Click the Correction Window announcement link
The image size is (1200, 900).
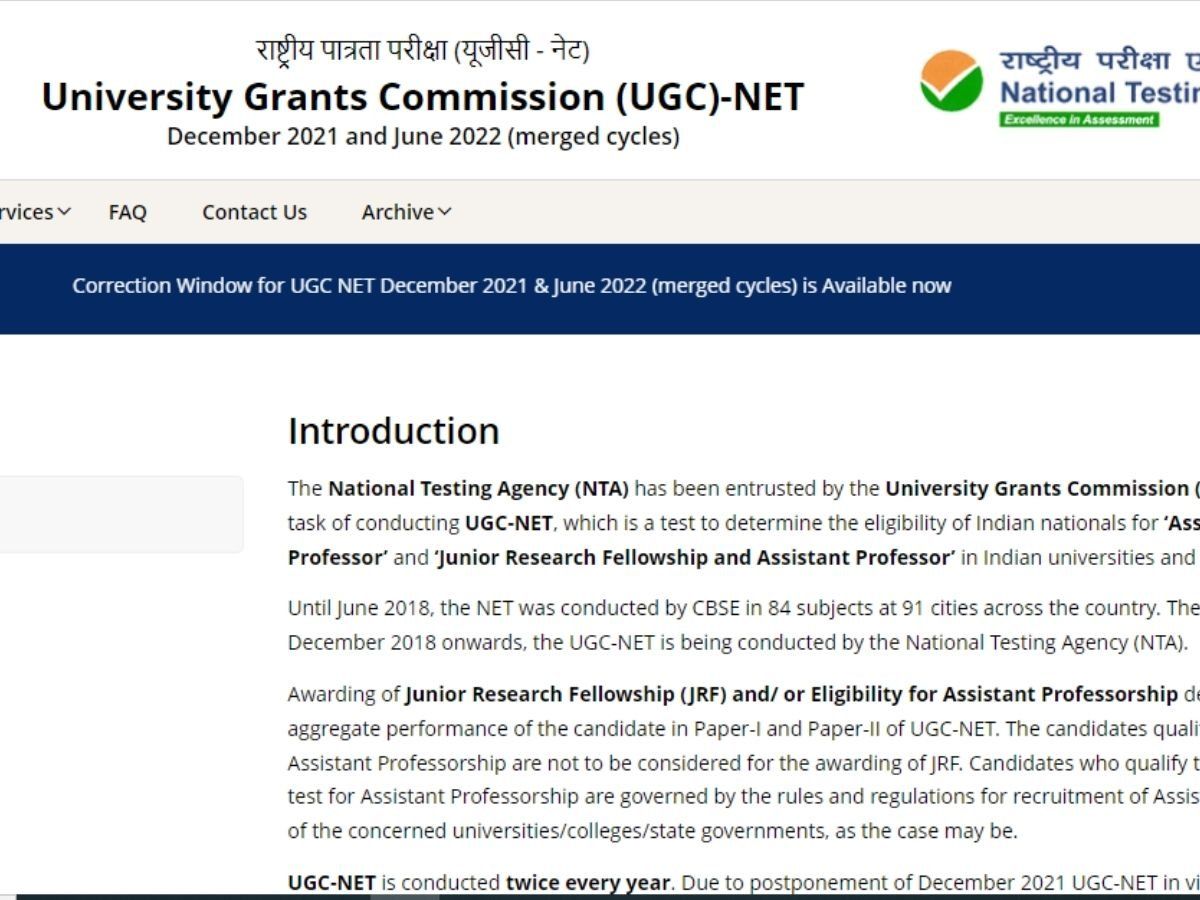(x=510, y=286)
